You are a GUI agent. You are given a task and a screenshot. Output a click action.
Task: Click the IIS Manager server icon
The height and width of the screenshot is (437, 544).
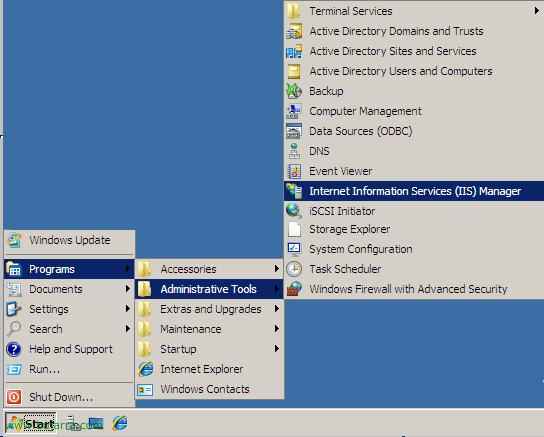coord(294,191)
